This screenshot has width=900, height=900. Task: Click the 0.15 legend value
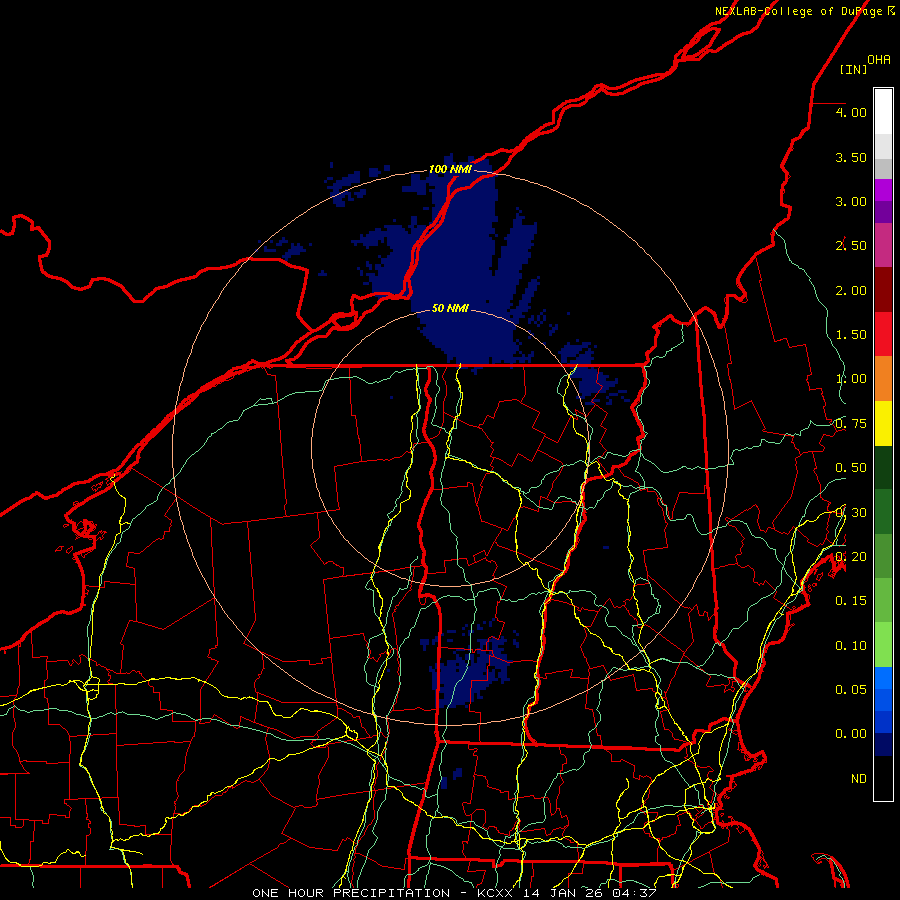(x=851, y=601)
